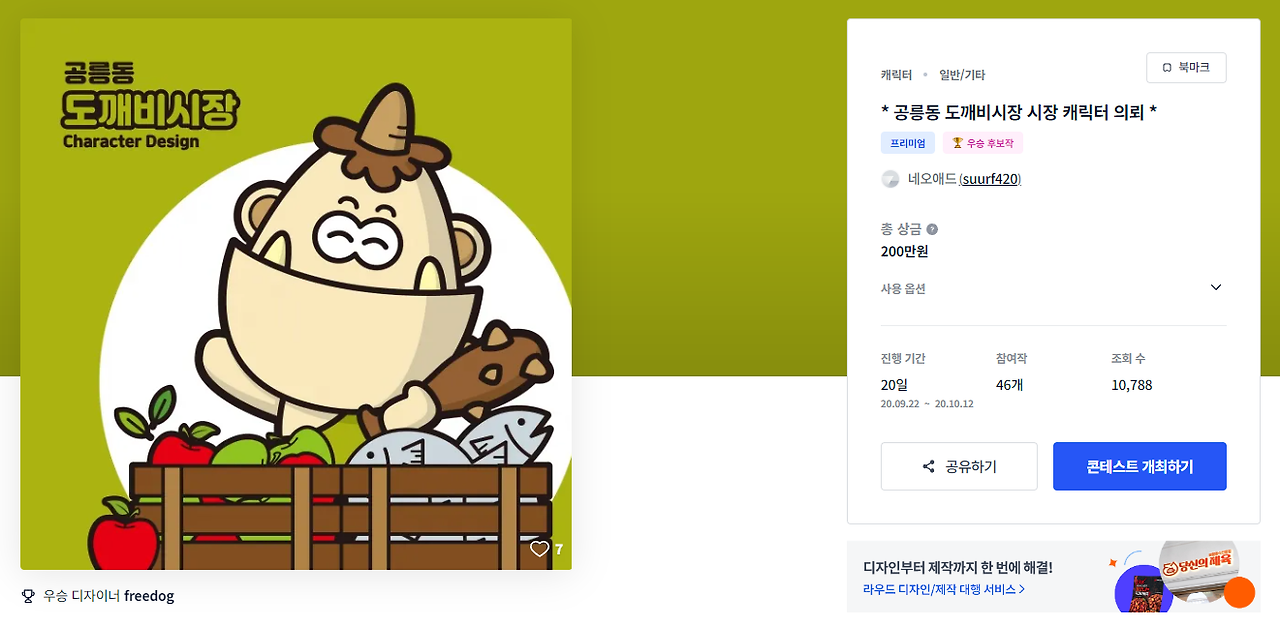Open the 도깨비시장 character design artwork

(x=296, y=294)
